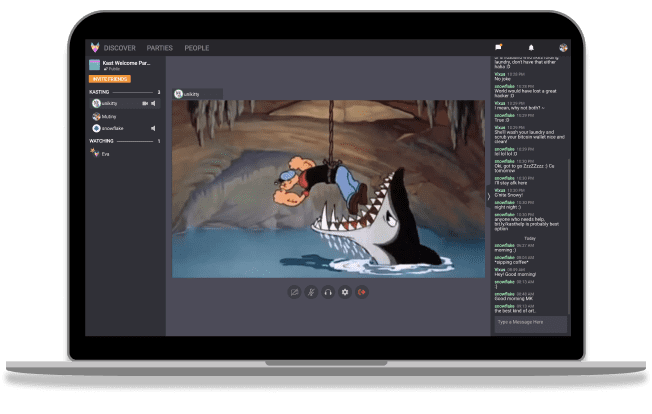Click the WATCHING section header
This screenshot has height=414, width=652.
coord(101,141)
